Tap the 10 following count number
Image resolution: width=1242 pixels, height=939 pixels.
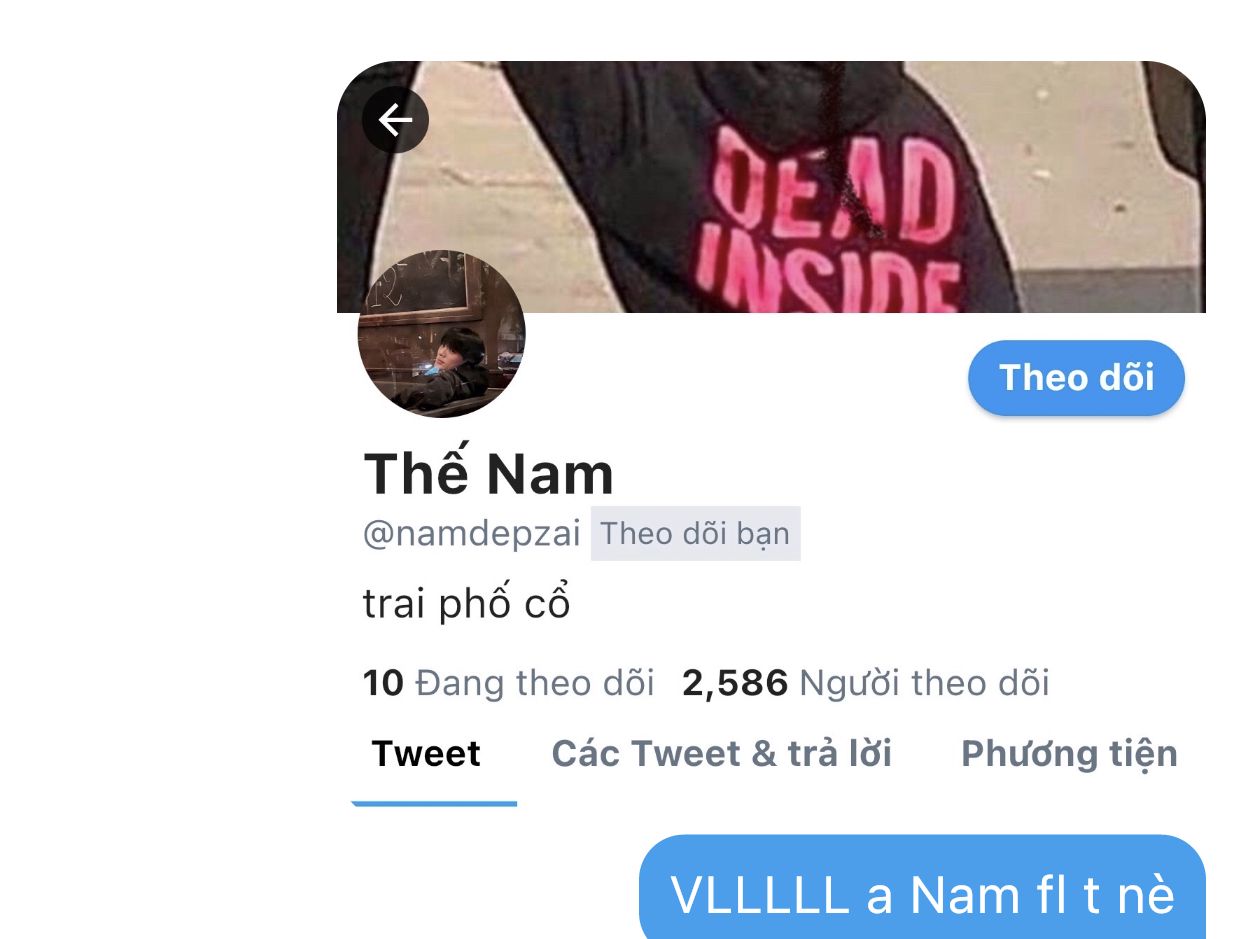[383, 684]
